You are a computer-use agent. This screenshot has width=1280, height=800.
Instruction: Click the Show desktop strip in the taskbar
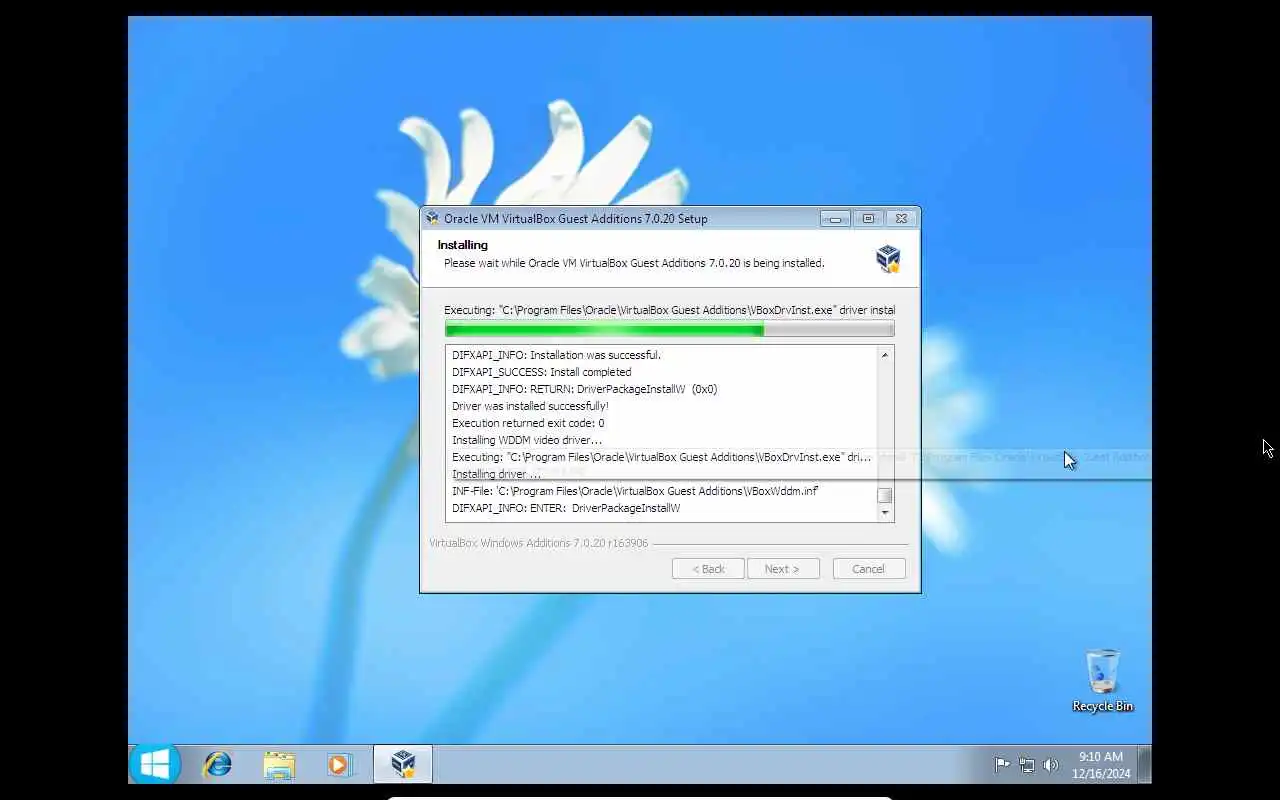click(x=1145, y=764)
